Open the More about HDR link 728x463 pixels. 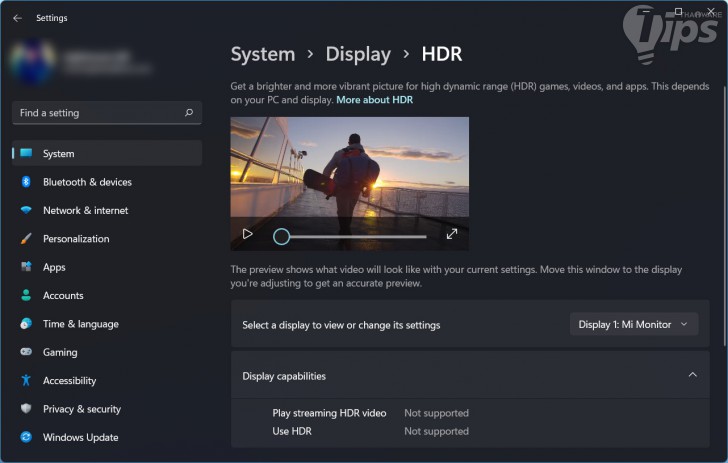coord(374,100)
